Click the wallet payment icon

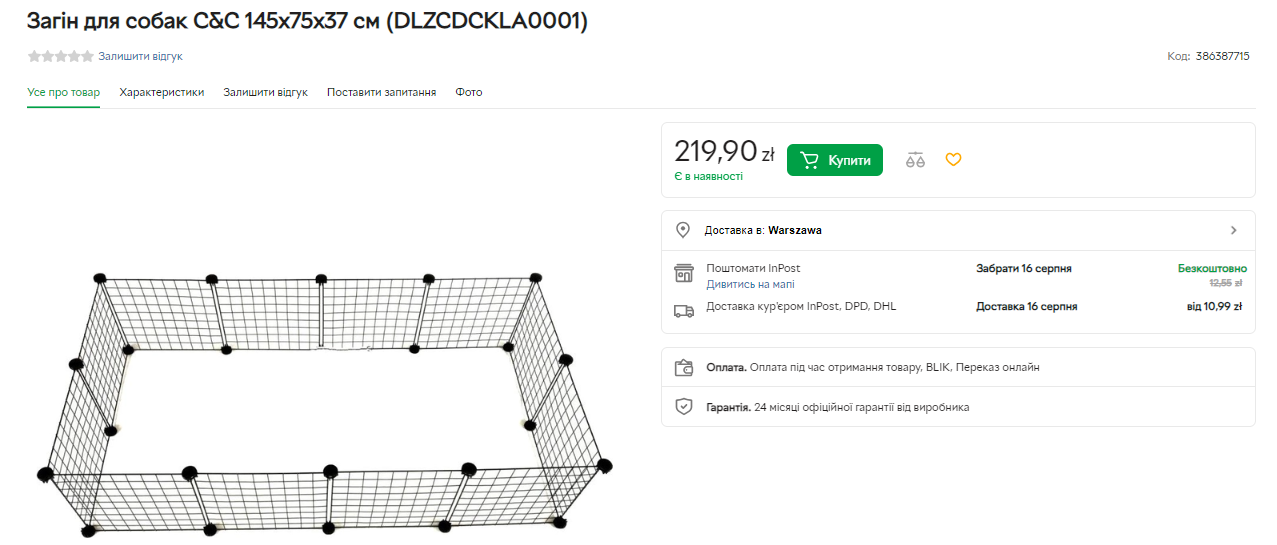pyautogui.click(x=684, y=367)
